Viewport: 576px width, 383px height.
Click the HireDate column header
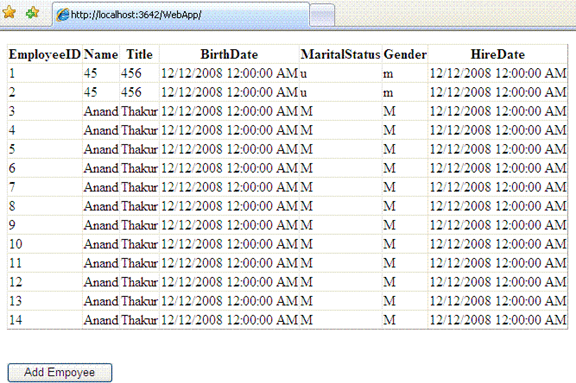coord(498,54)
